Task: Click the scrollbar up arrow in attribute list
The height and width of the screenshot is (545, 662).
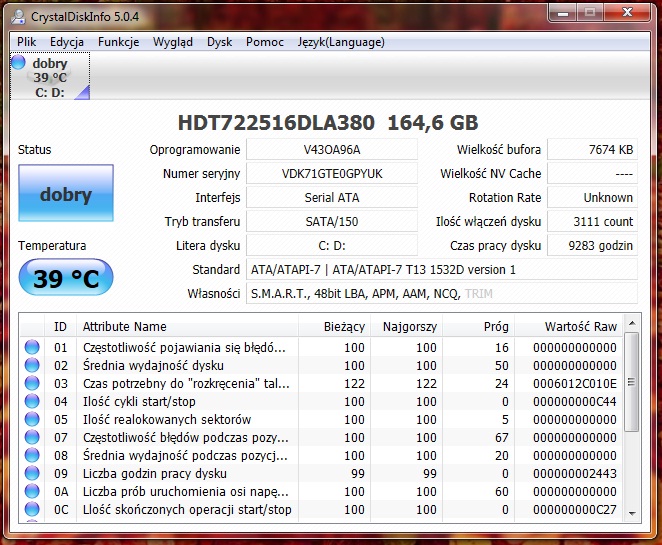Action: (x=632, y=324)
